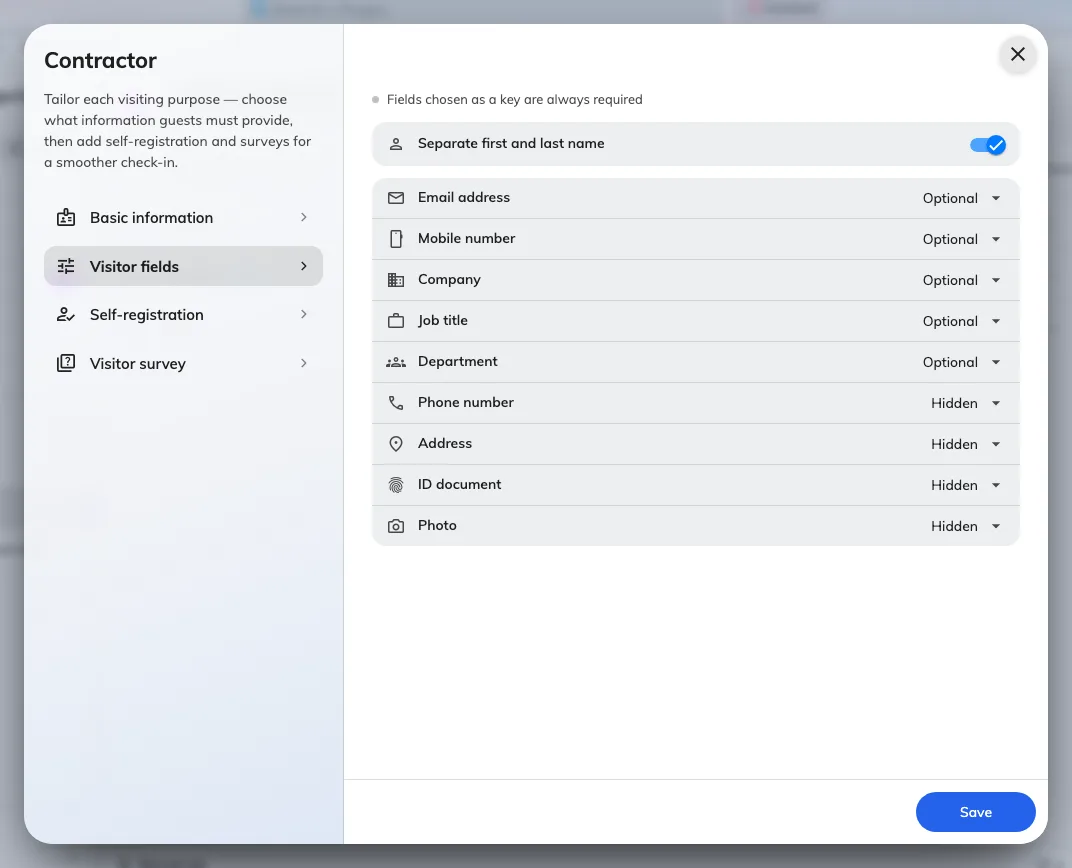Open the Photo visibility dropdown
Screen dimensions: 1072x868
[966, 526]
